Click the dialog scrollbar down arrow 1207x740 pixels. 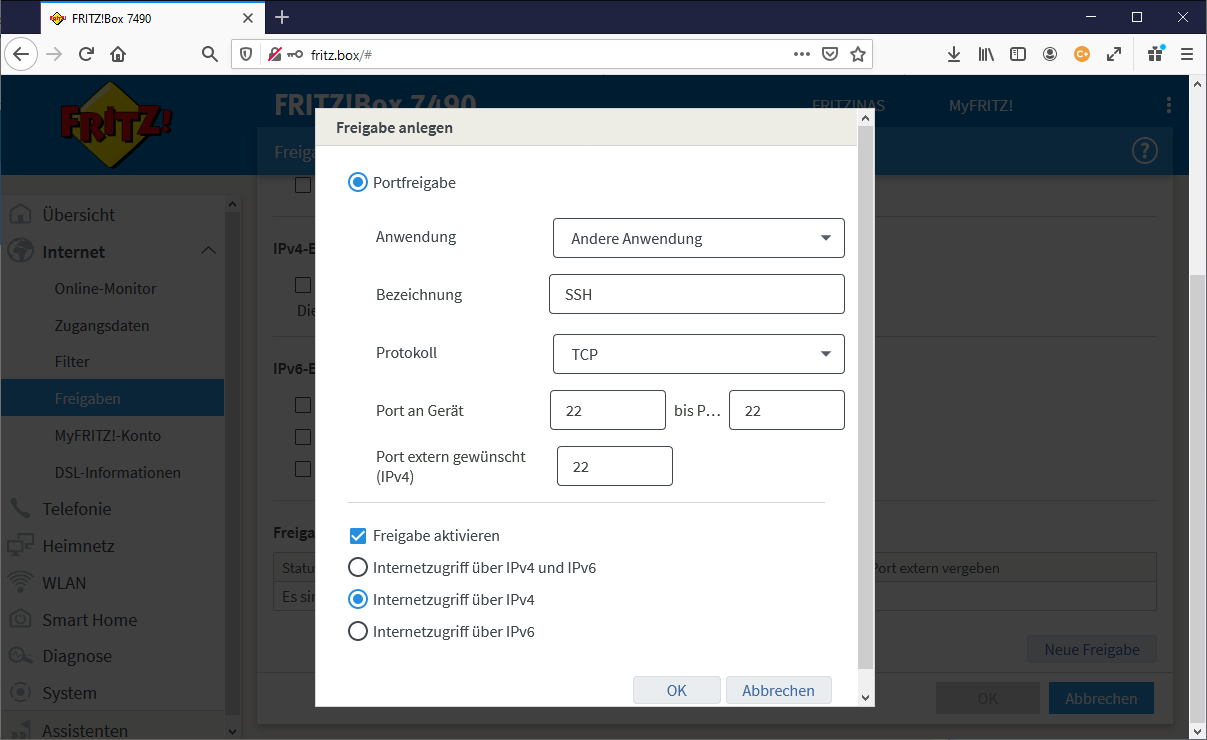(866, 698)
